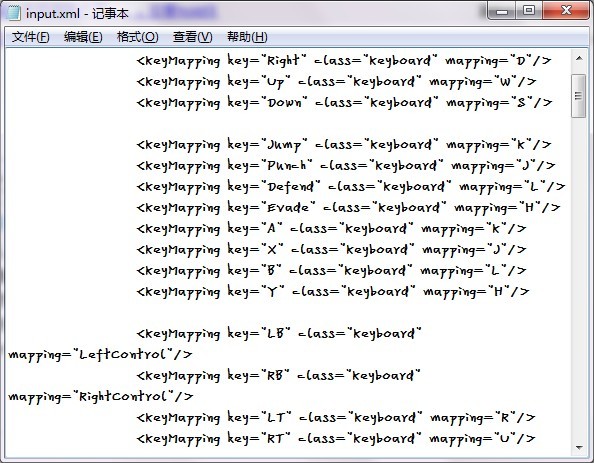This screenshot has width=594, height=463.
Task: Close the input.xml Notepad window
Action: 566,11
